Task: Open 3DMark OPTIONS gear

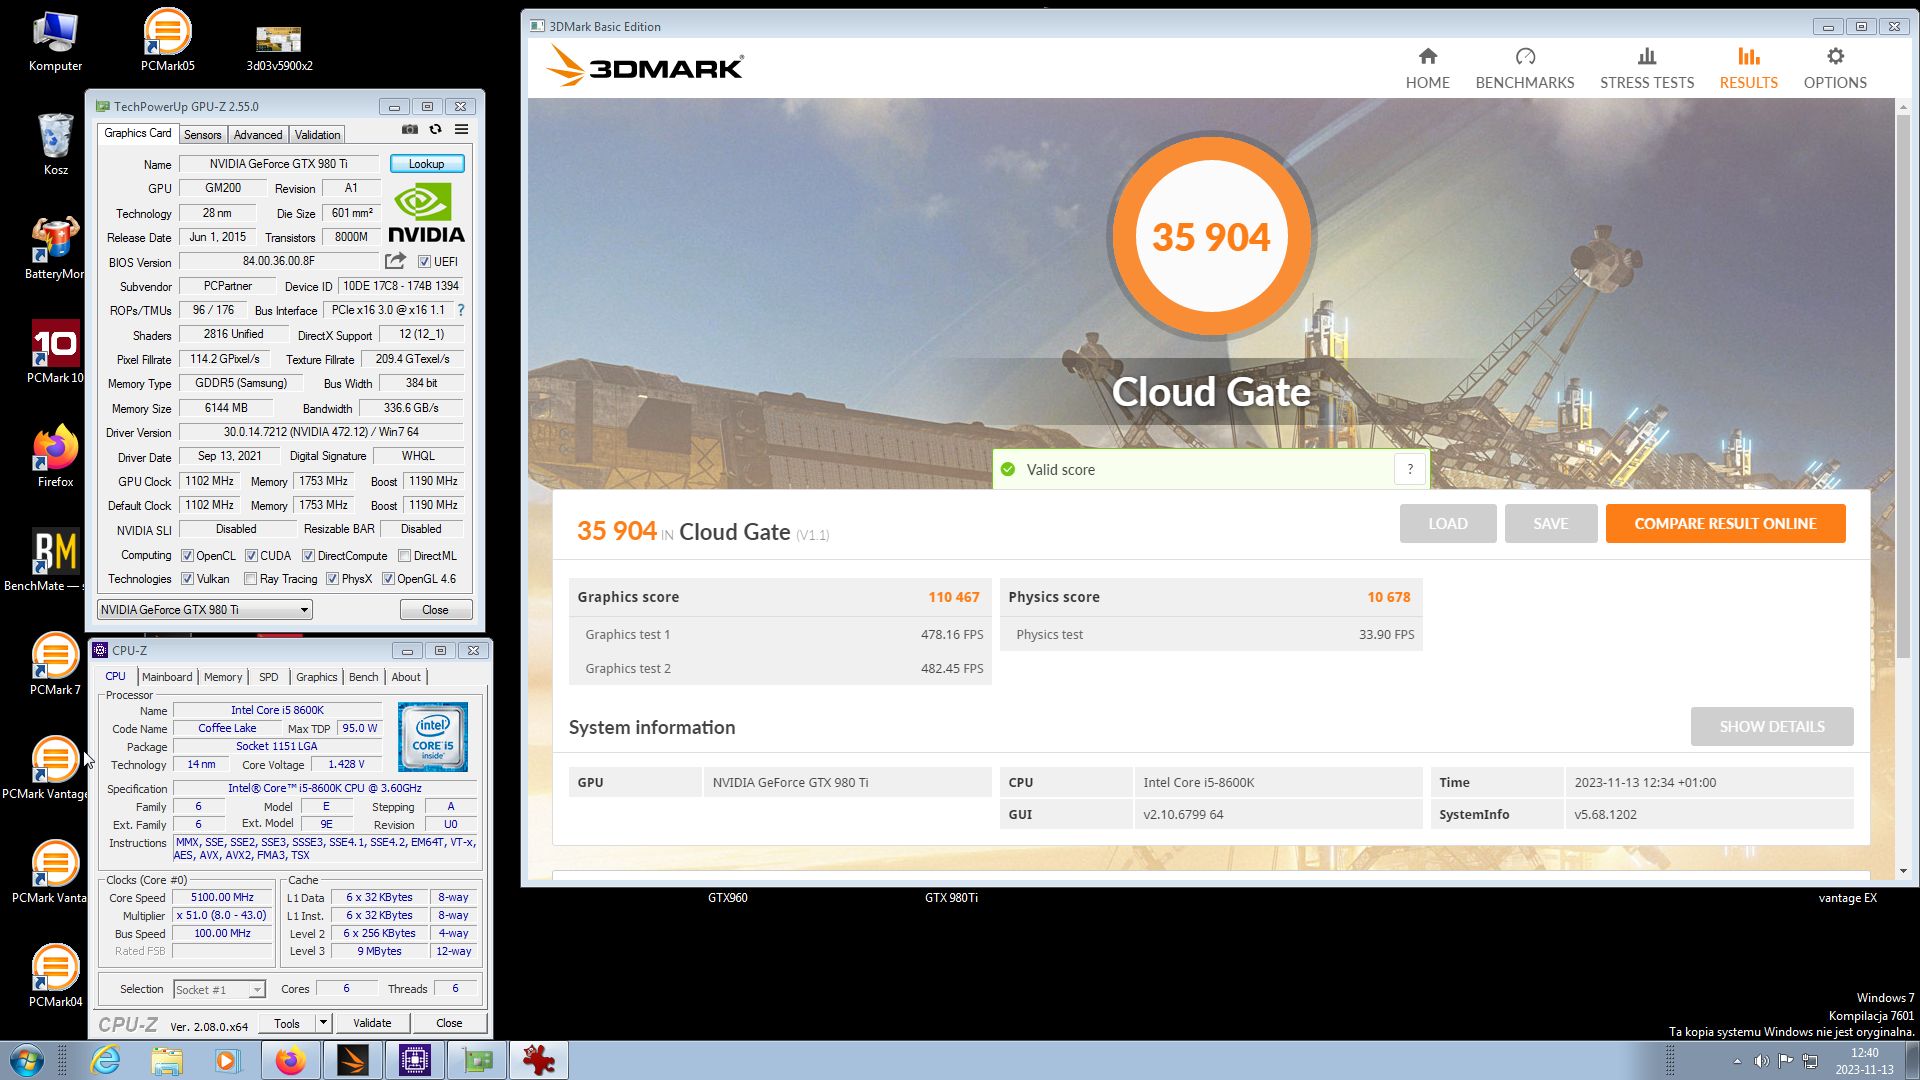Action: (x=1834, y=69)
